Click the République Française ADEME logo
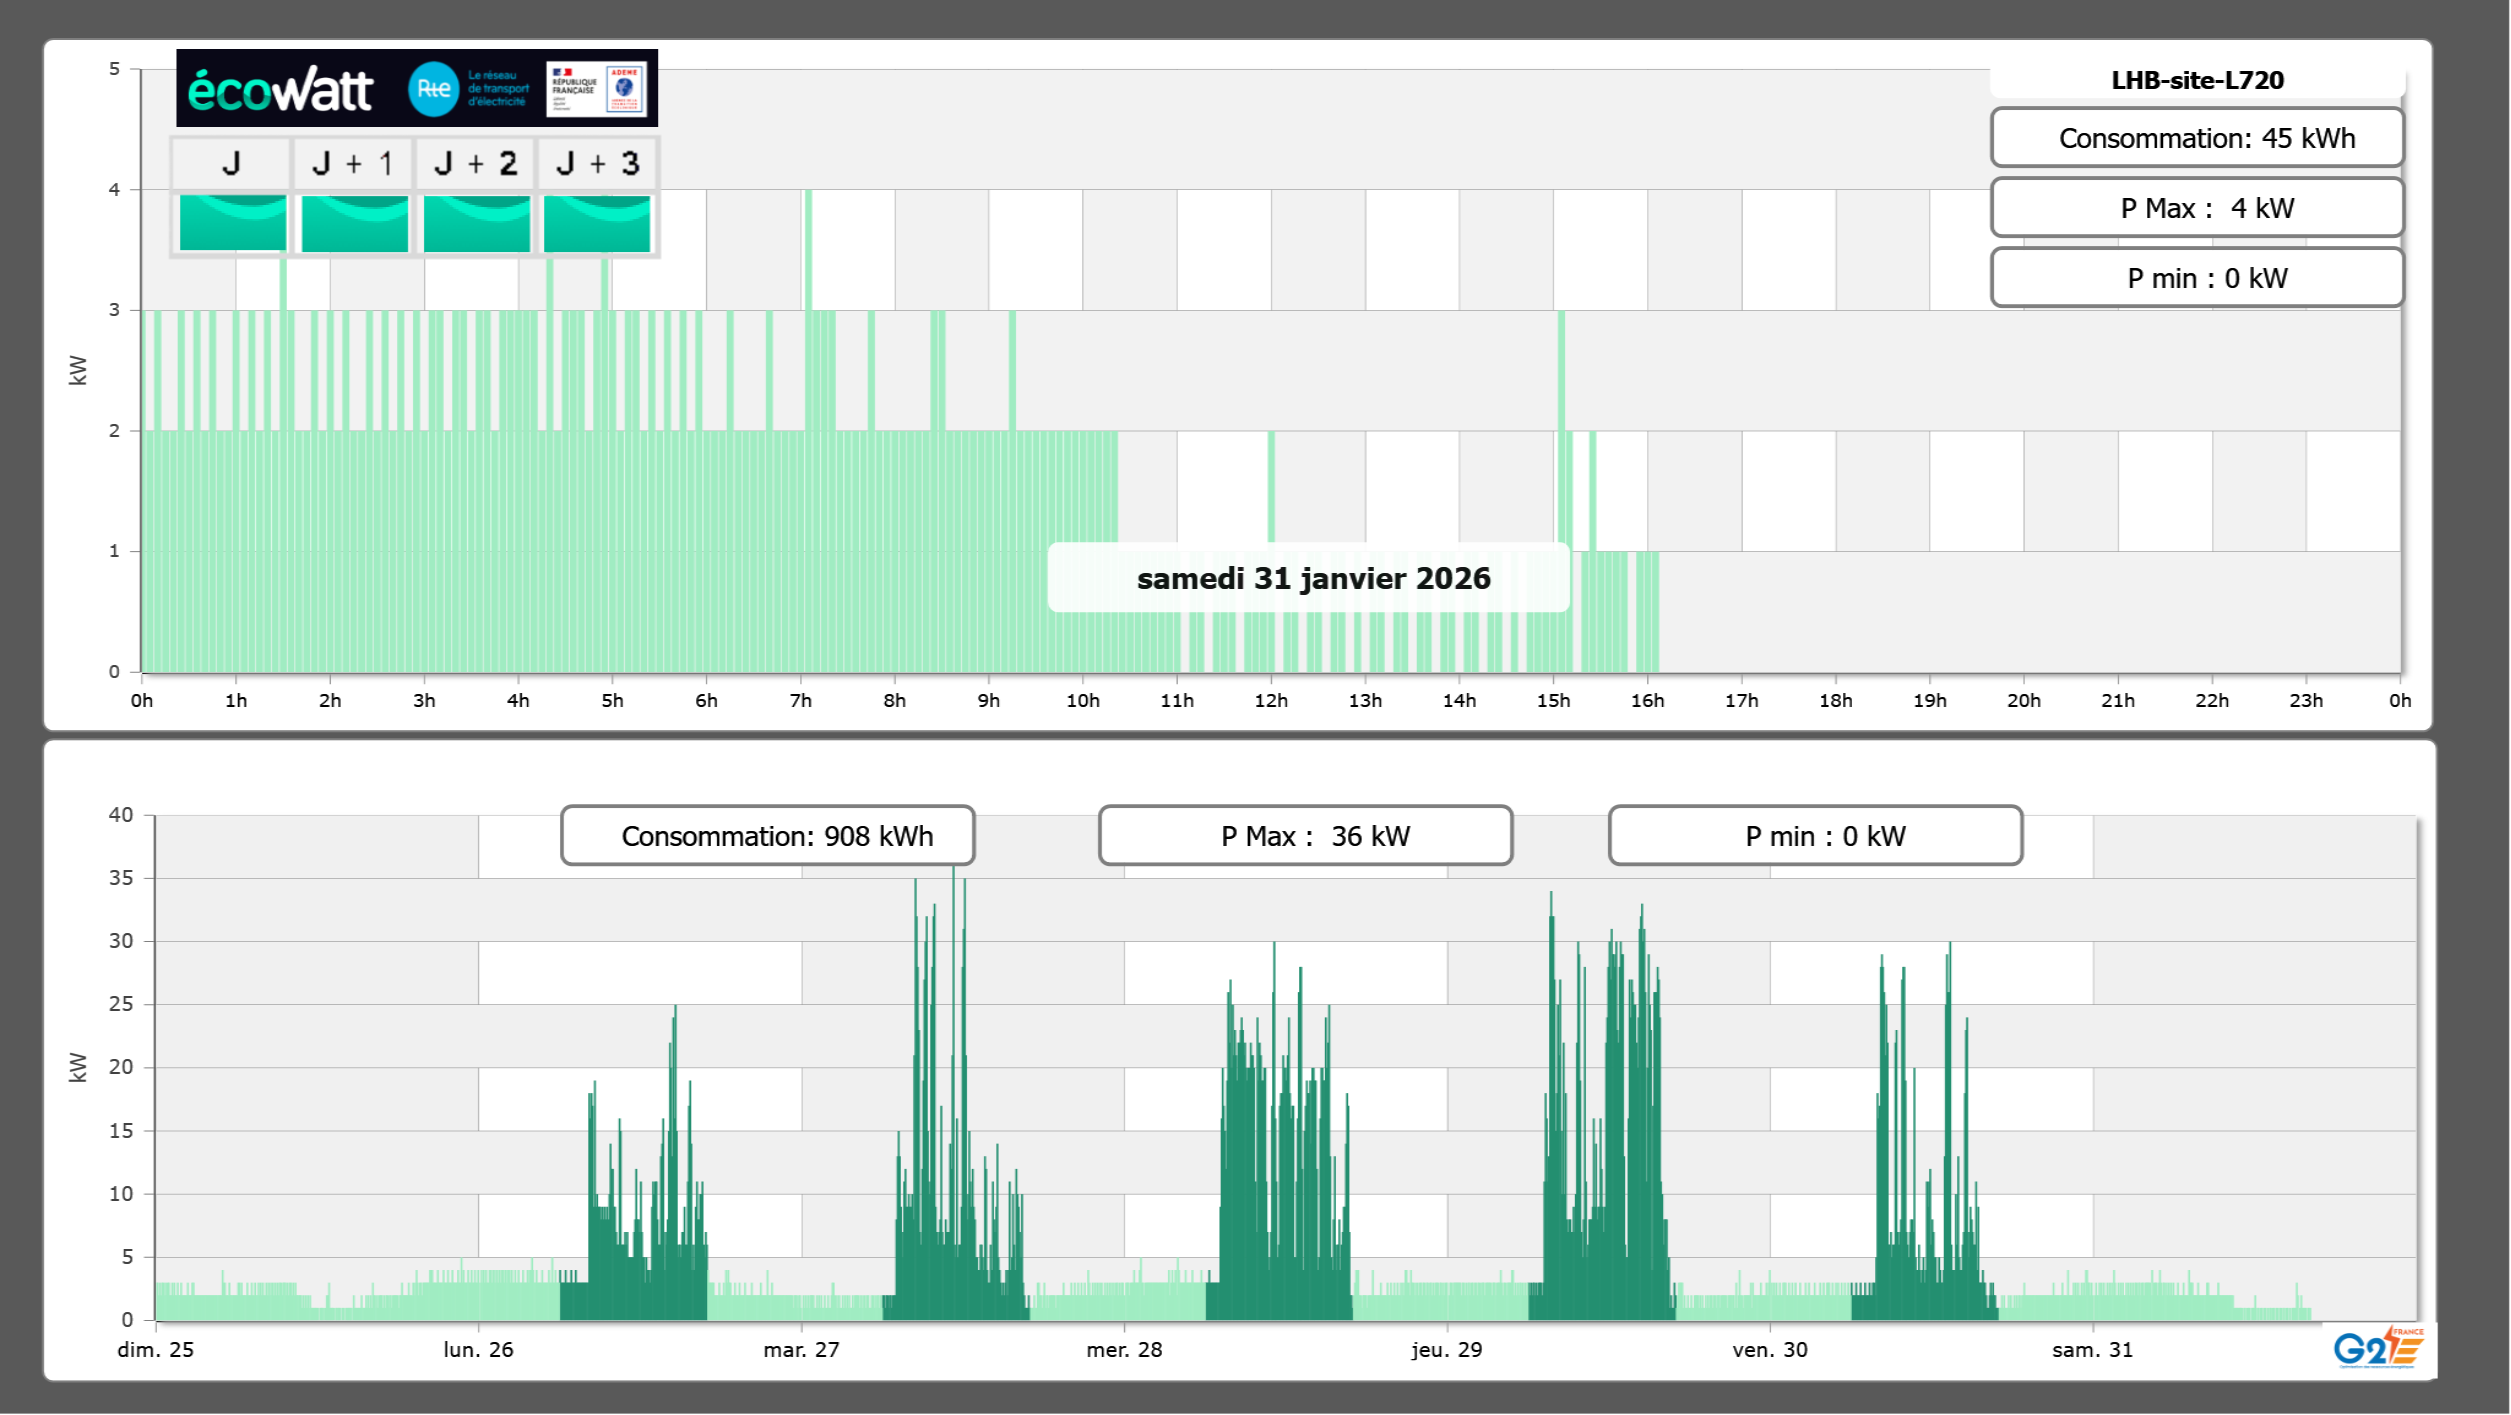Image resolution: width=2511 pixels, height=1415 pixels. pyautogui.click(x=597, y=89)
